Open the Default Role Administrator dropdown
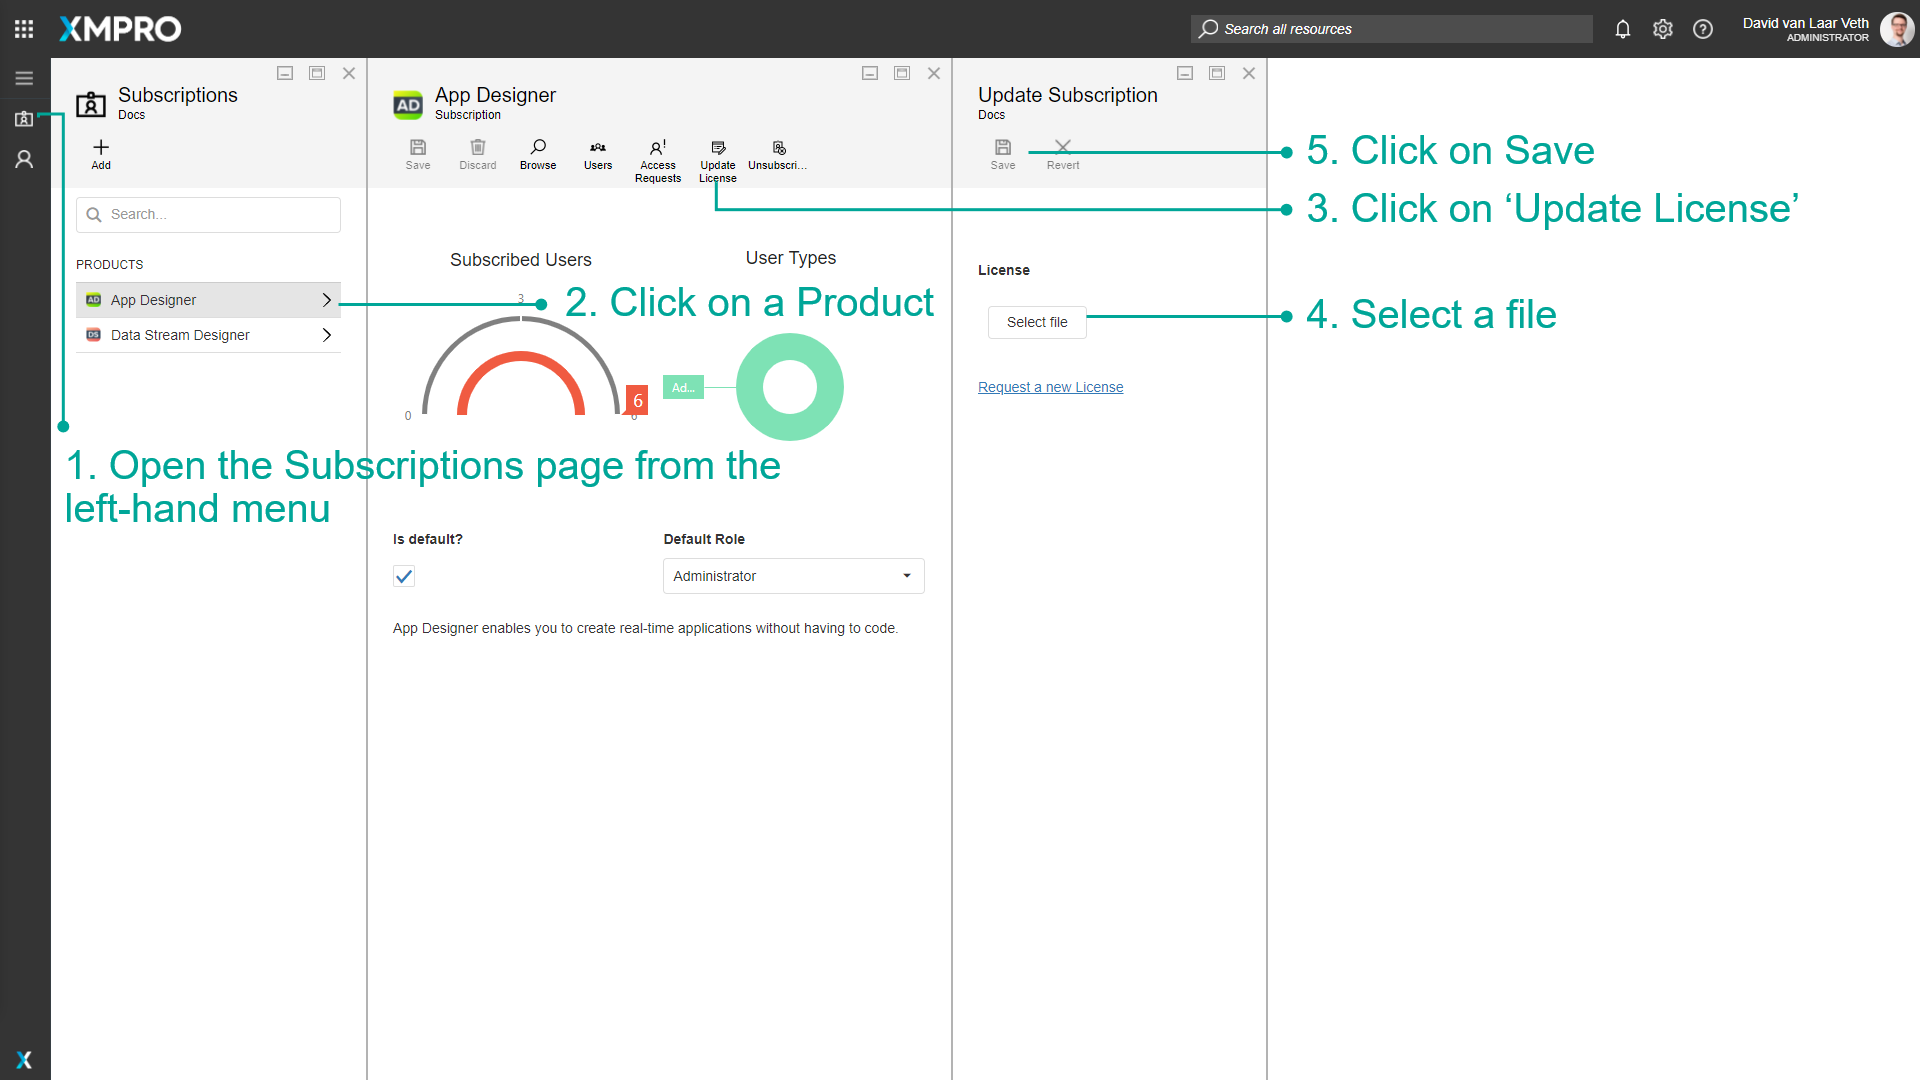 point(793,576)
